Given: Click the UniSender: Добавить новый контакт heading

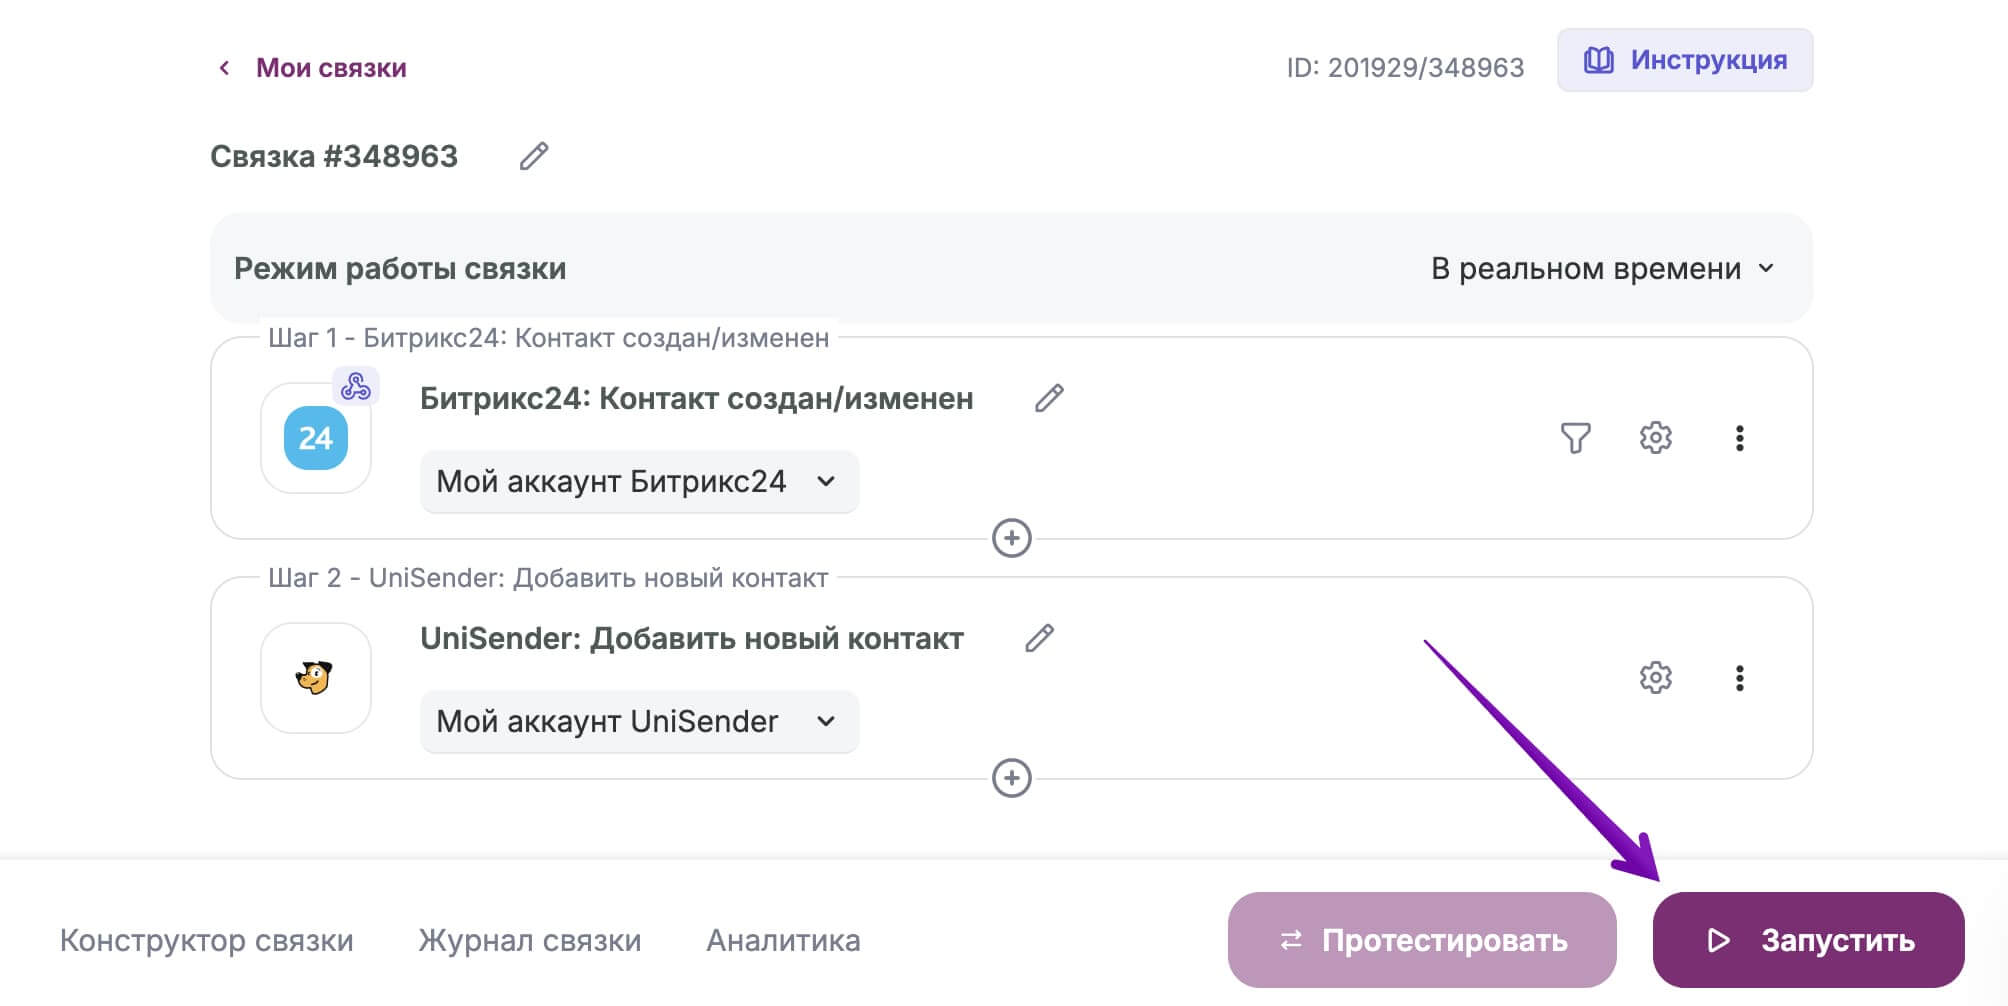Looking at the screenshot, I should [692, 638].
